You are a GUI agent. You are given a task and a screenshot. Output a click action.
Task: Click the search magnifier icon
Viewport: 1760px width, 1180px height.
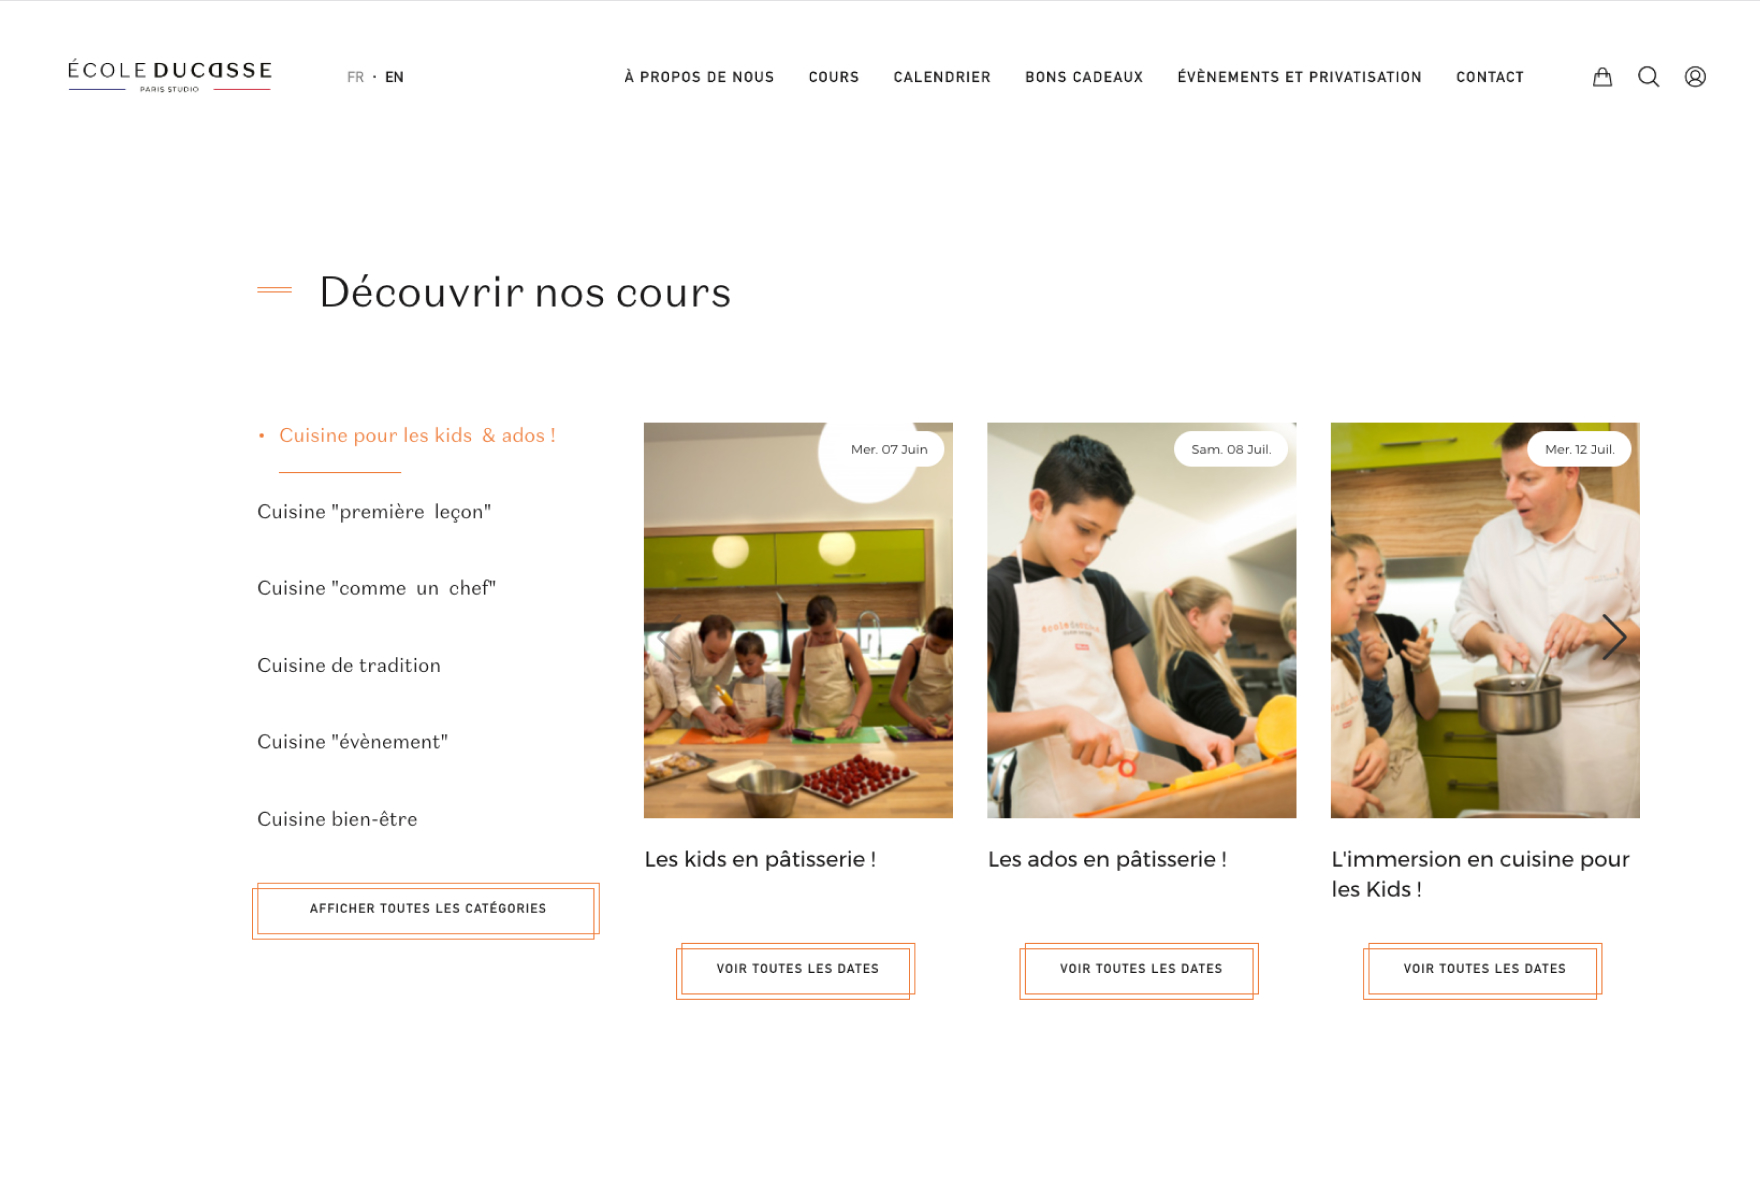[x=1648, y=77]
